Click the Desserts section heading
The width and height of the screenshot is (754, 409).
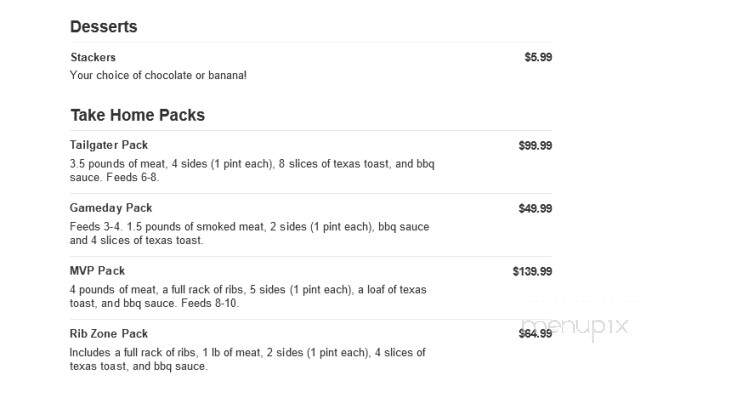tap(103, 26)
